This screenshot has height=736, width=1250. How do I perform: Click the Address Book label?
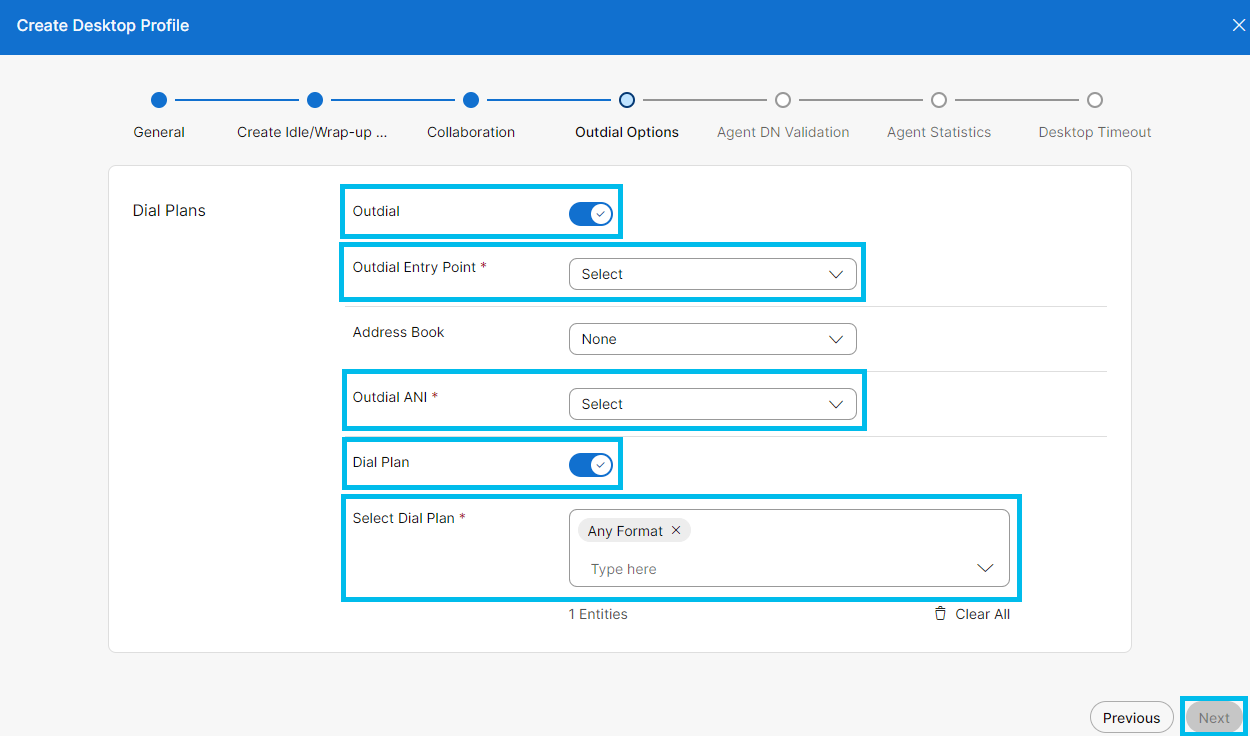click(398, 332)
